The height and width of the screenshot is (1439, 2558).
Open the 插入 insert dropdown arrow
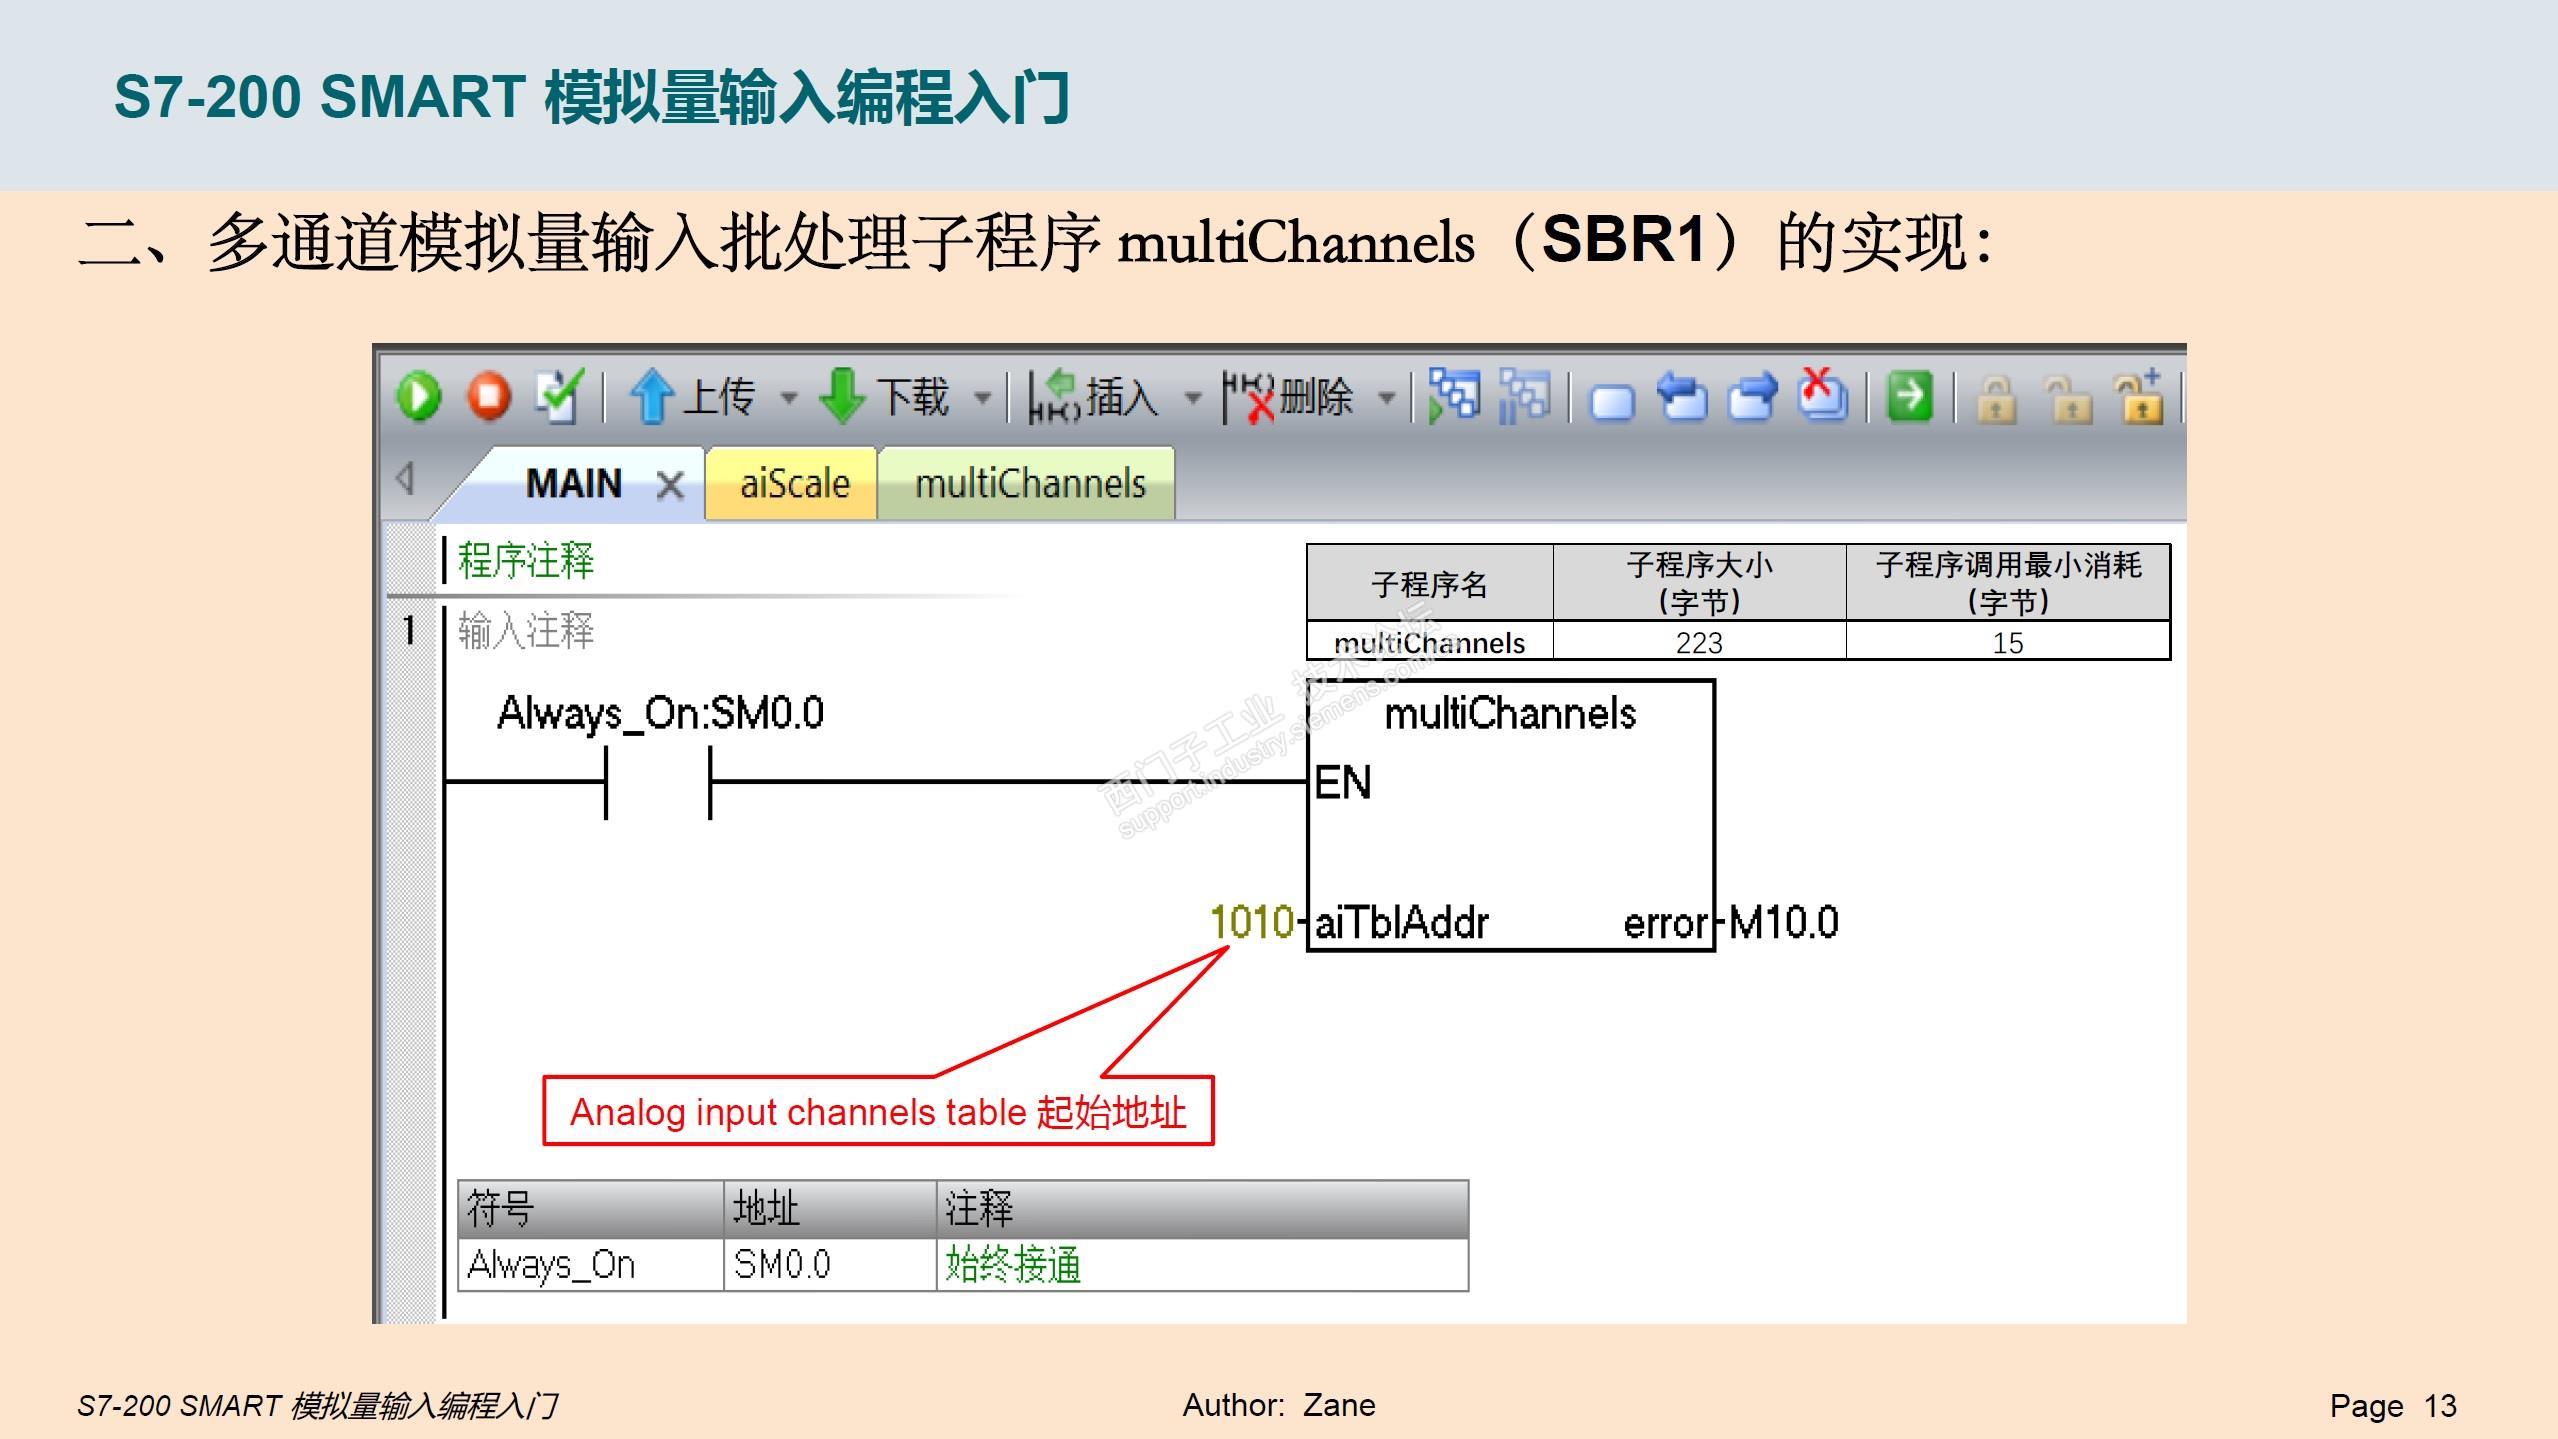coord(1193,398)
